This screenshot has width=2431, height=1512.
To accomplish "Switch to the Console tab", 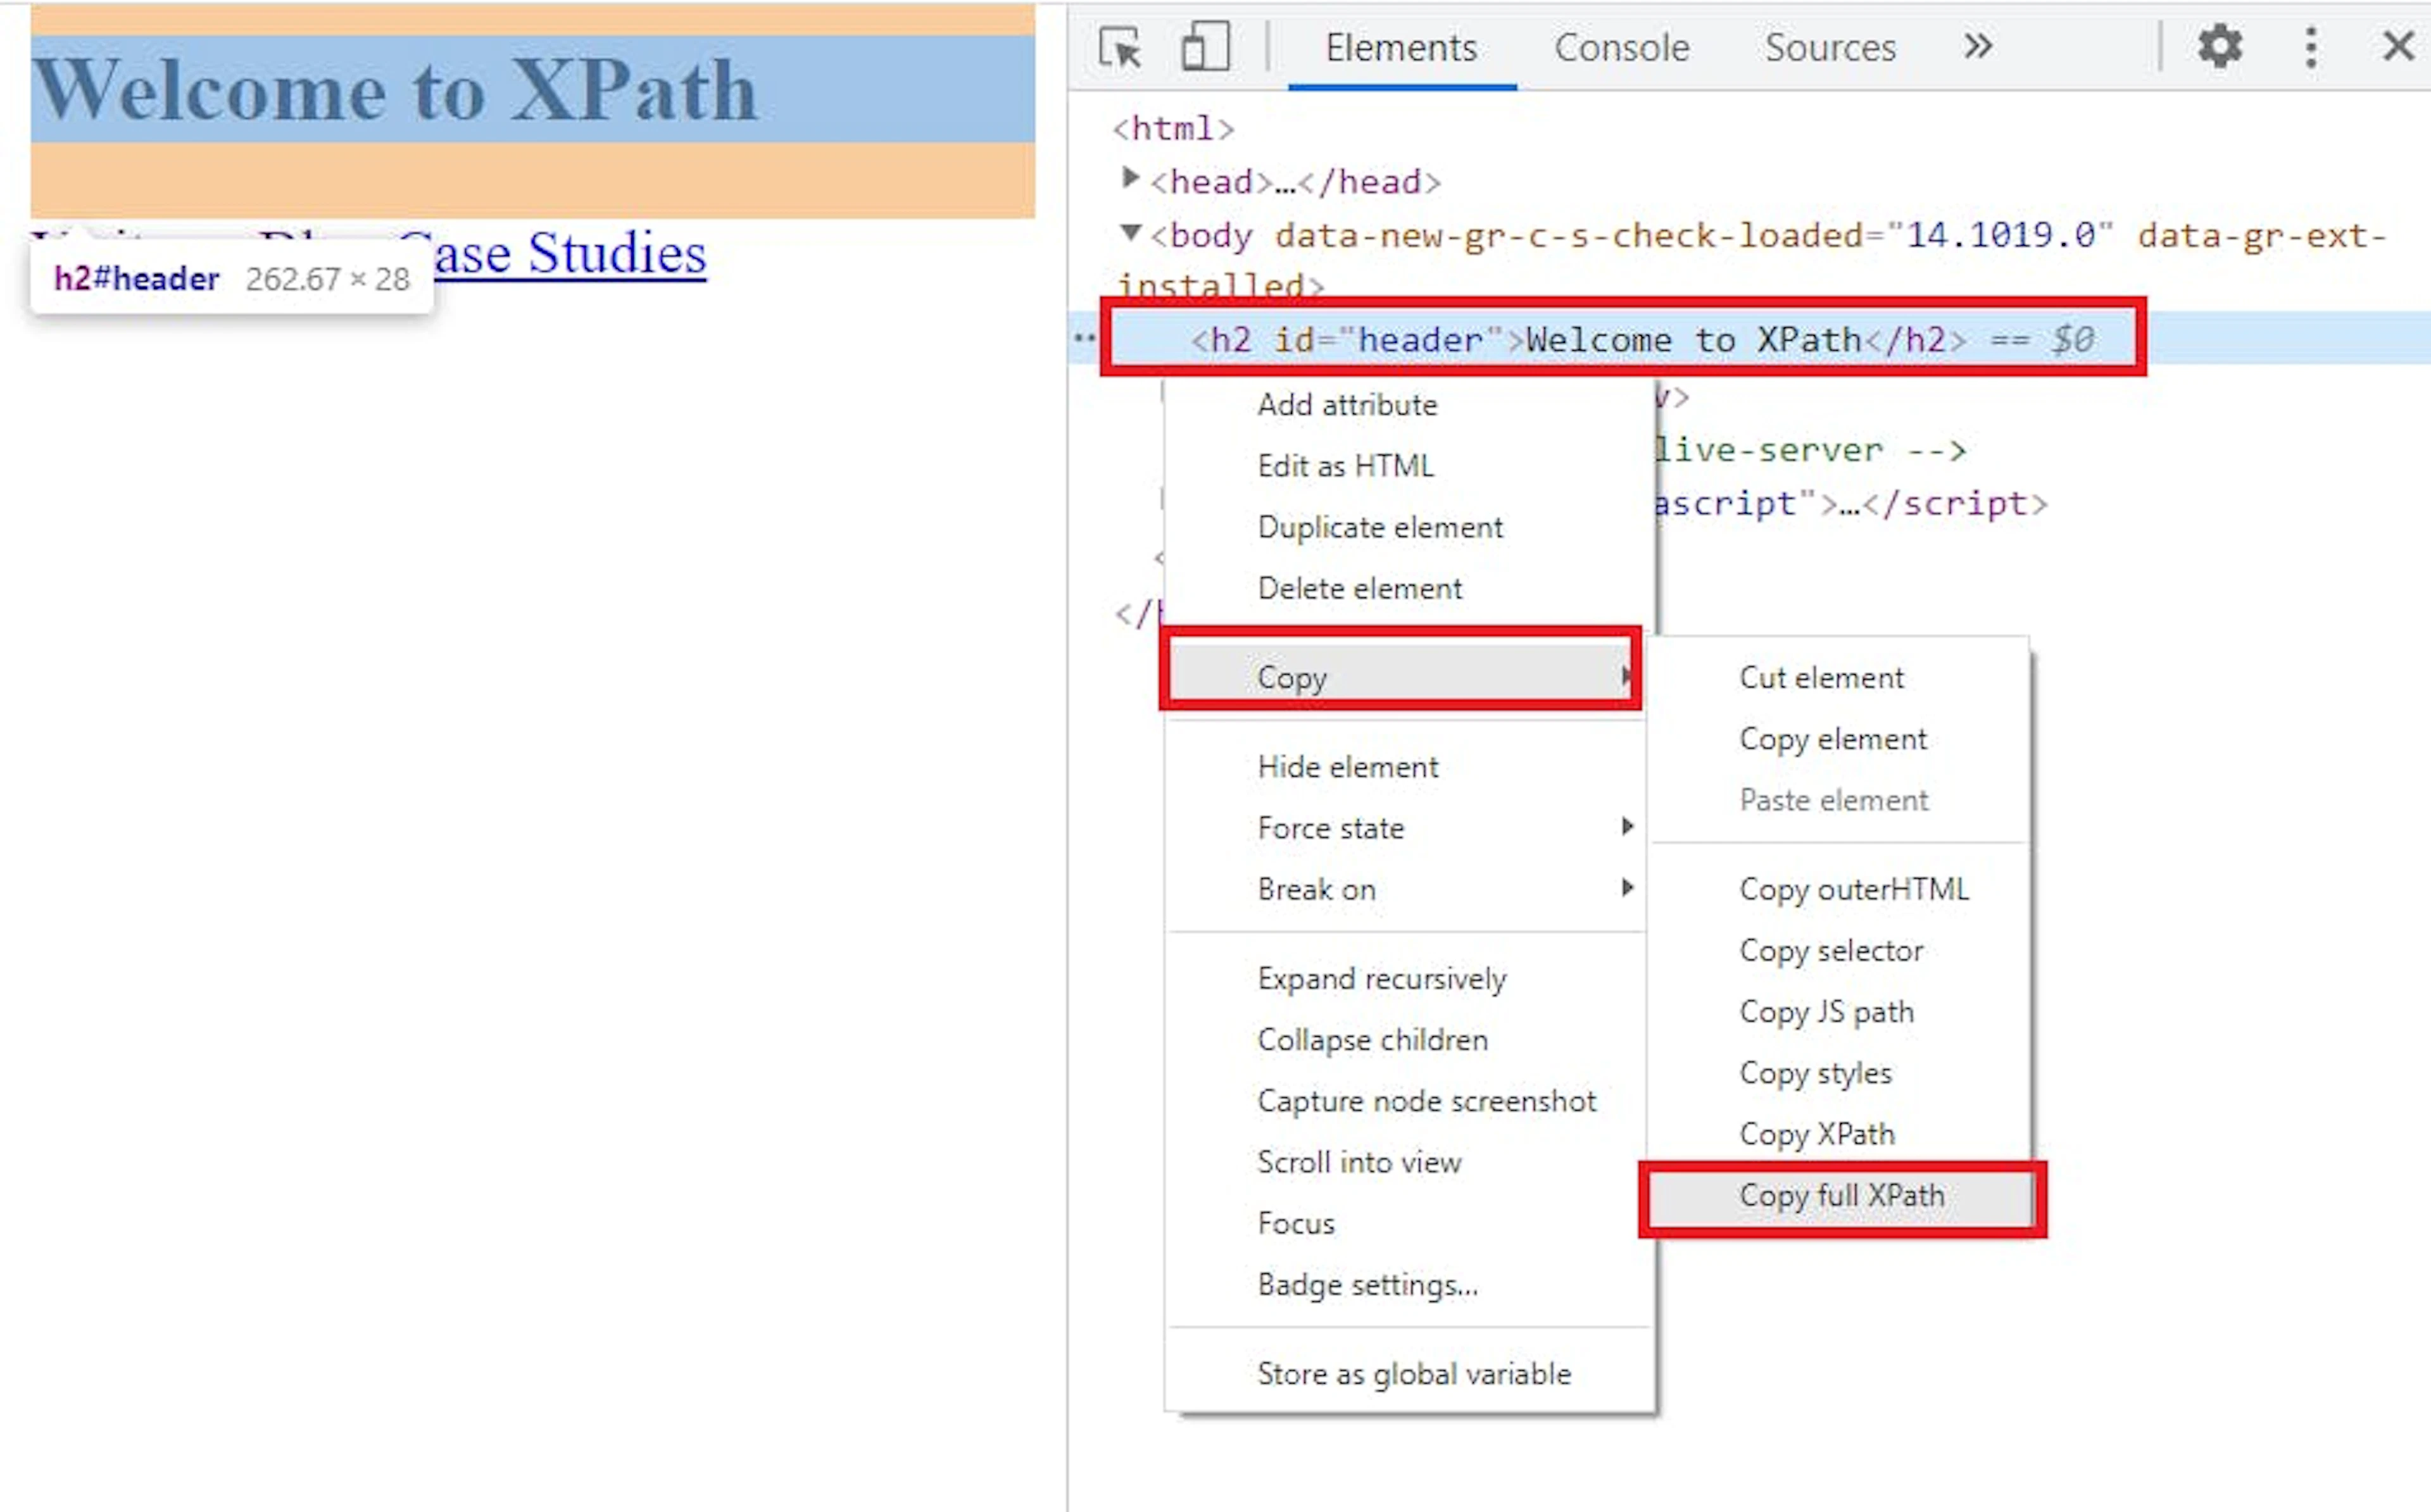I will coord(1621,48).
